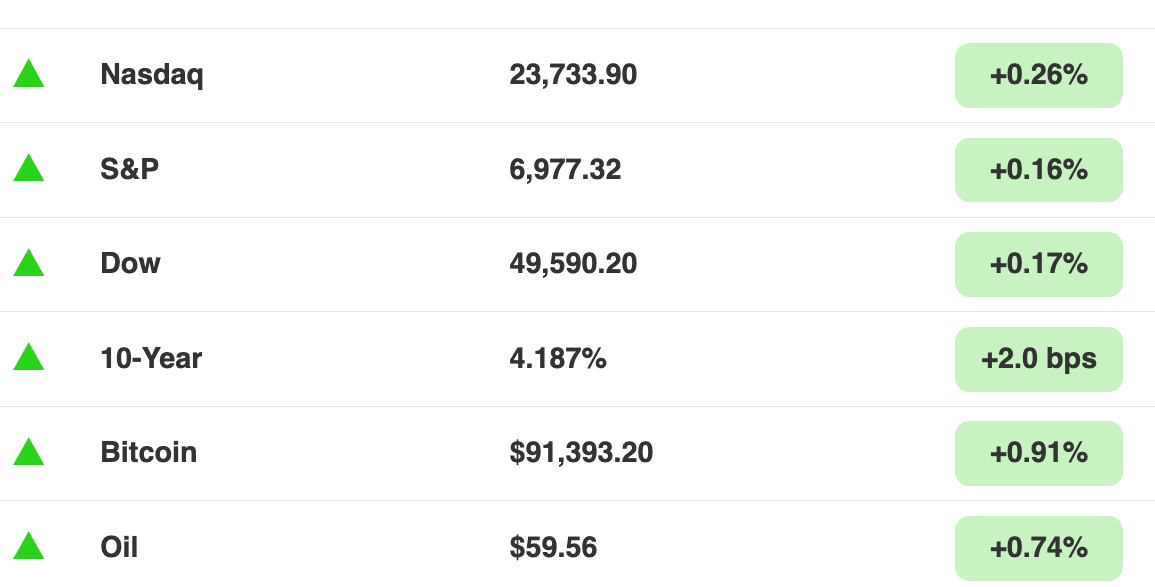The width and height of the screenshot is (1155, 587).
Task: Click the green up arrow beside S&P
Action: tap(29, 168)
